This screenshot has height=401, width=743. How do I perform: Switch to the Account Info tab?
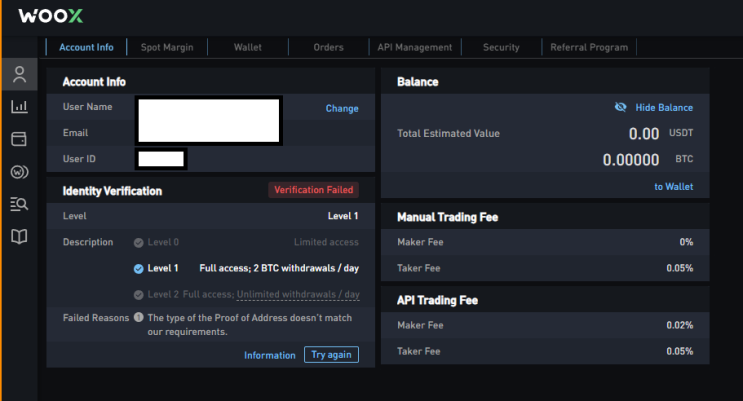click(86, 47)
